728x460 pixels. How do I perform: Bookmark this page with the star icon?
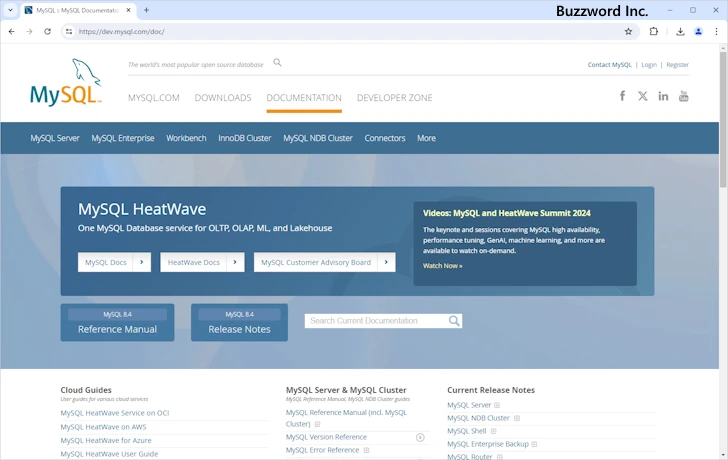(x=628, y=31)
